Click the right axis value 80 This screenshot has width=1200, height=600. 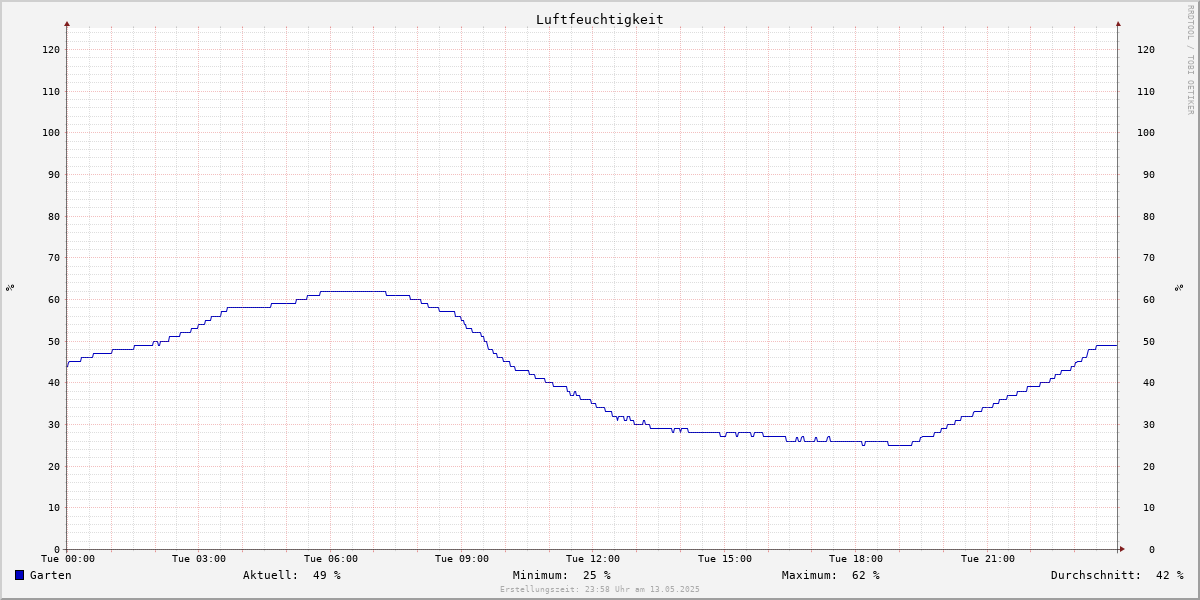coord(1149,216)
